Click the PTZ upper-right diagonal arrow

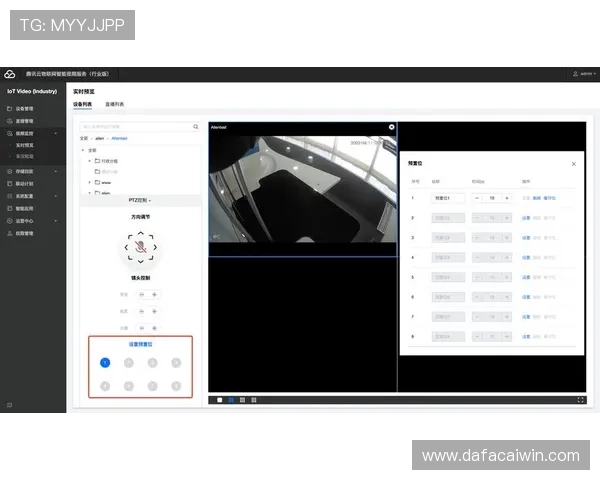151,237
